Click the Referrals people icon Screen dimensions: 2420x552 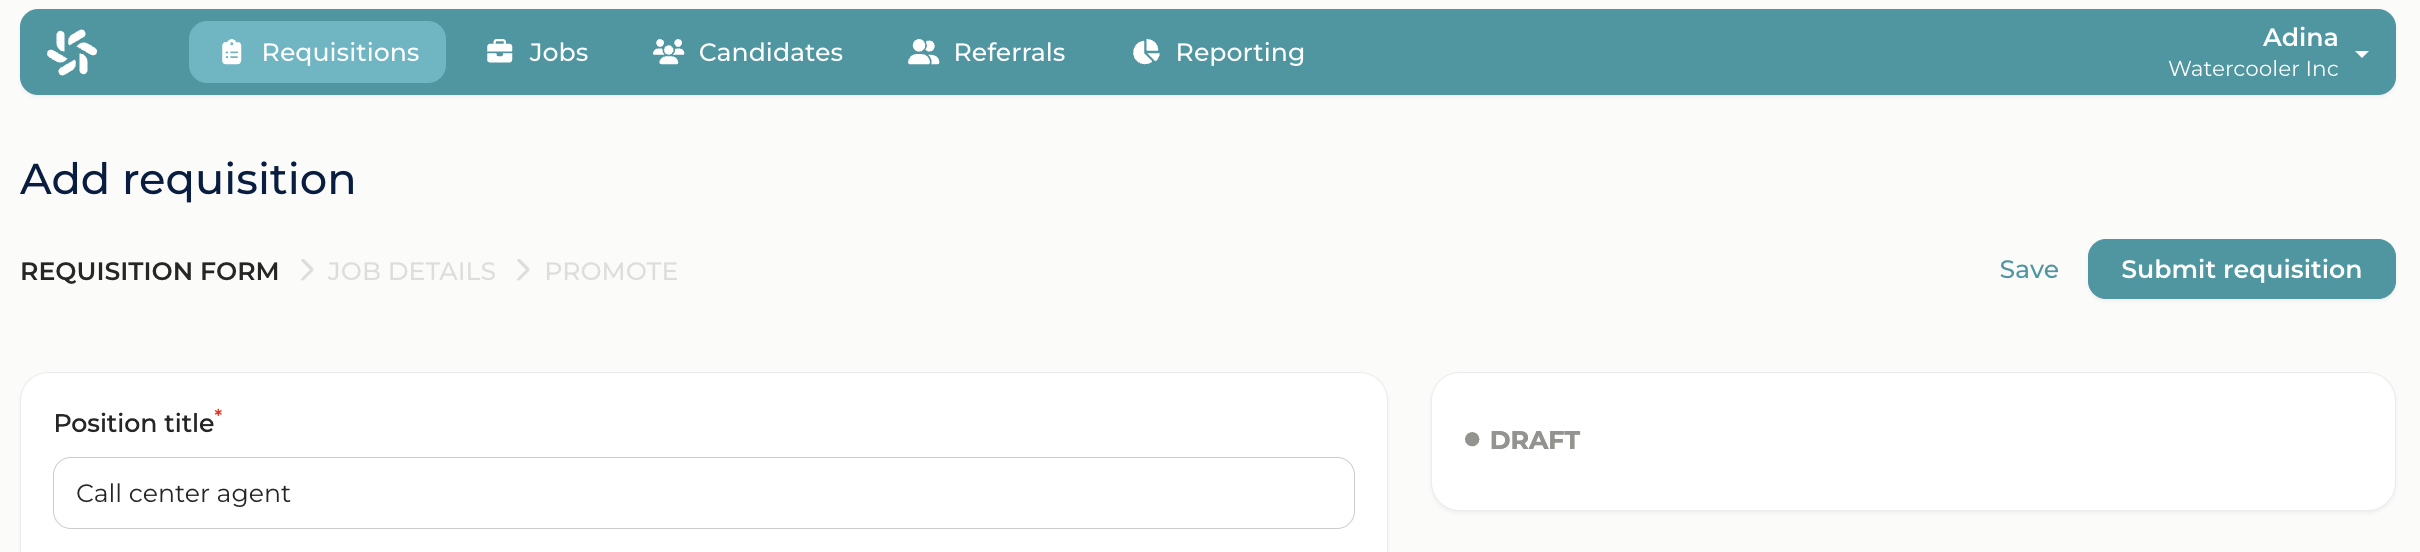923,52
